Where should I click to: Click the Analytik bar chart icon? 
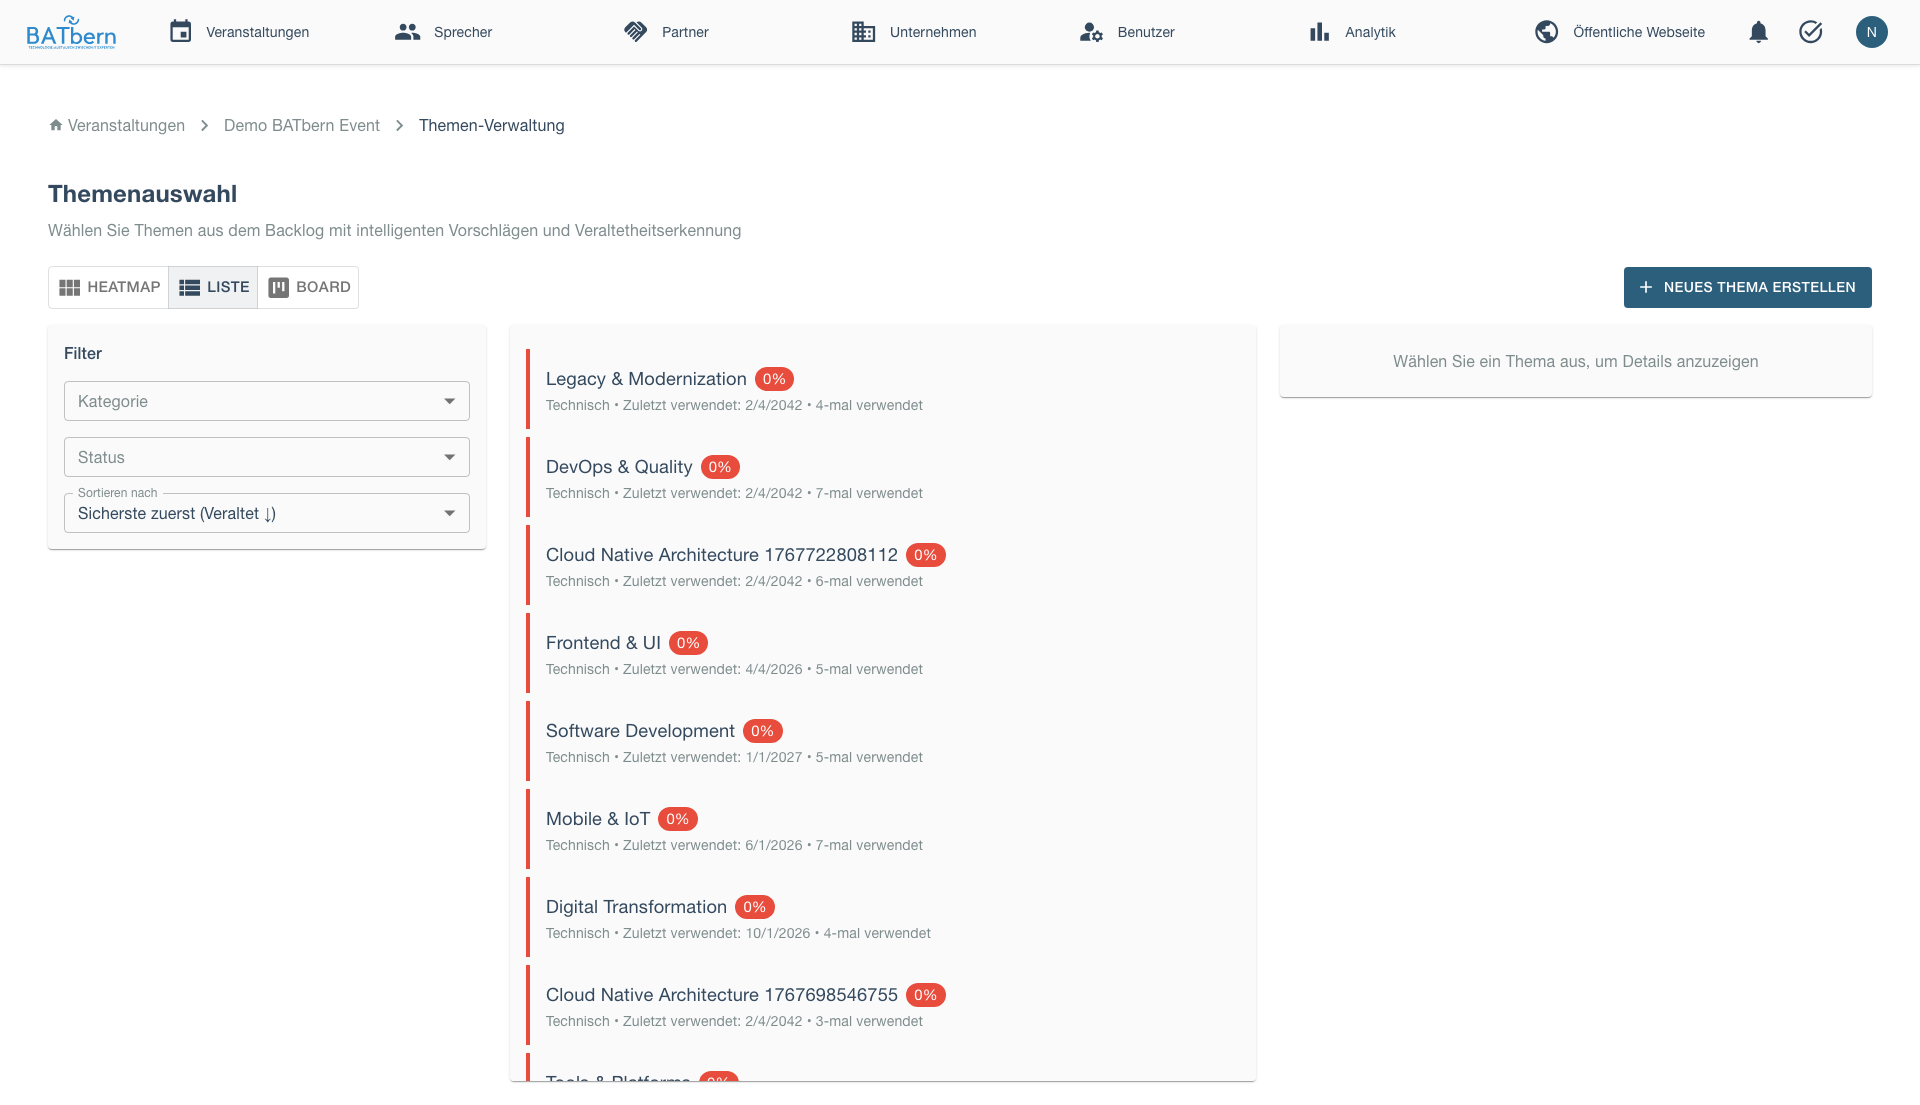[x=1320, y=32]
